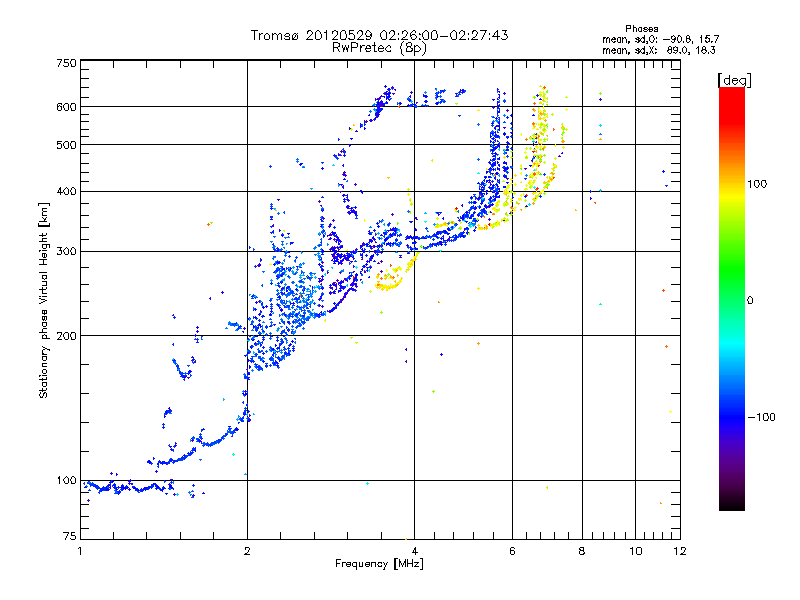This screenshot has height=600, width=800.
Task: Click the x-axis tick label '10'
Action: [635, 551]
